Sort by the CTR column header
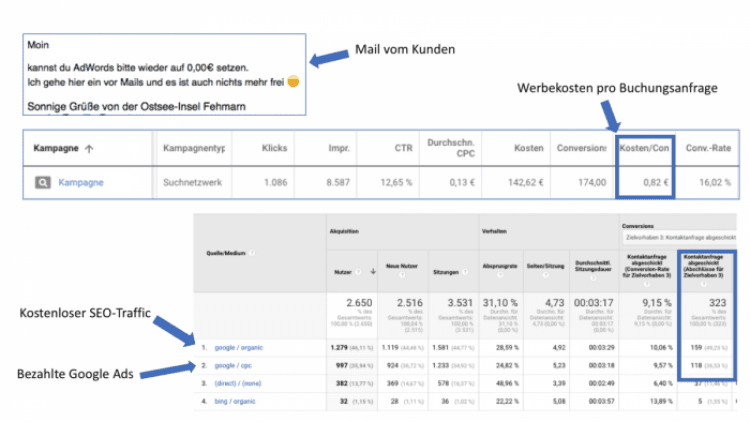Screen dimensions: 750x443 pos(403,148)
